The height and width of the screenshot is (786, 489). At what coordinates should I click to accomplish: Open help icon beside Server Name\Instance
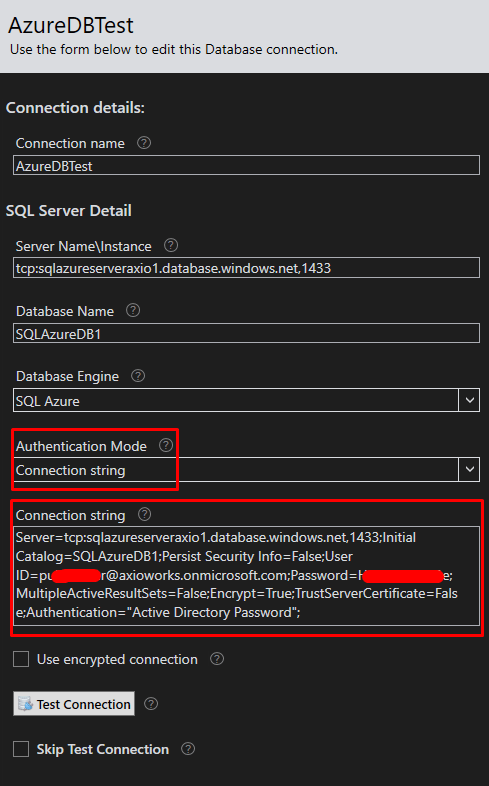click(x=171, y=245)
